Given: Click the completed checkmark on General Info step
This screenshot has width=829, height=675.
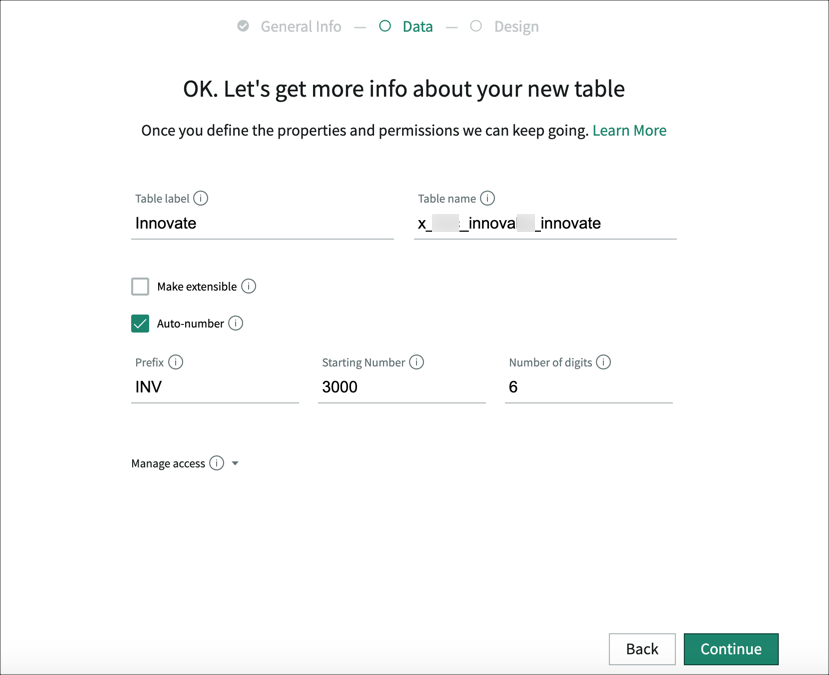Looking at the screenshot, I should coord(241,26).
